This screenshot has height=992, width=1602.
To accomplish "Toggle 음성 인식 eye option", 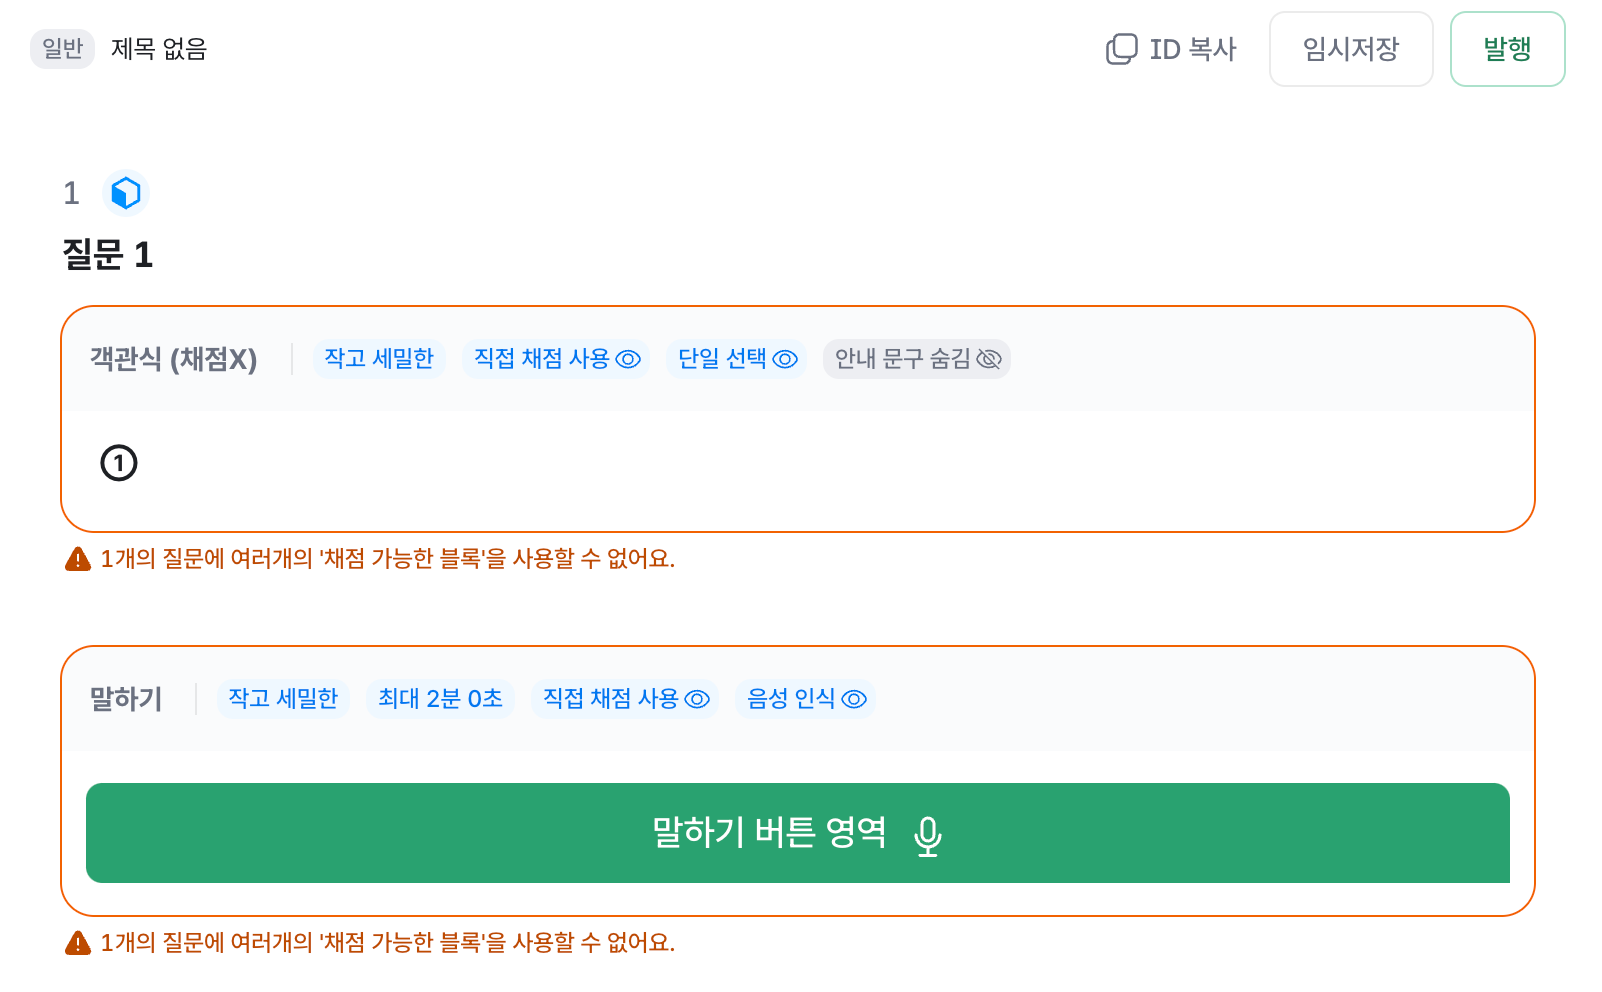I will pos(806,699).
